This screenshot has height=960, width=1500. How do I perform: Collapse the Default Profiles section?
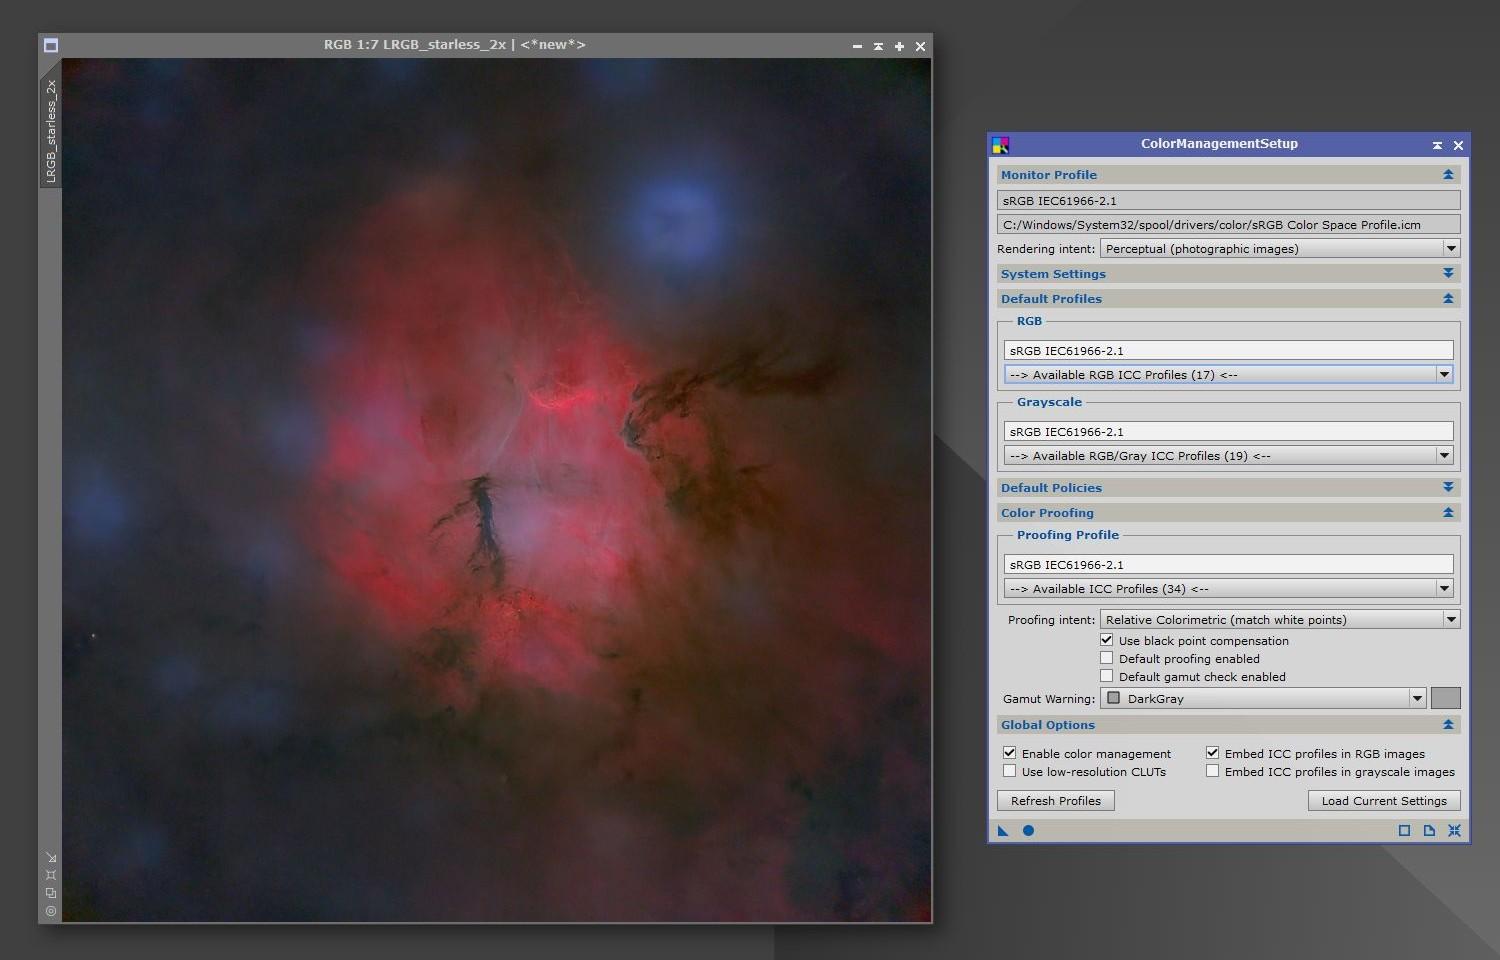[1448, 298]
